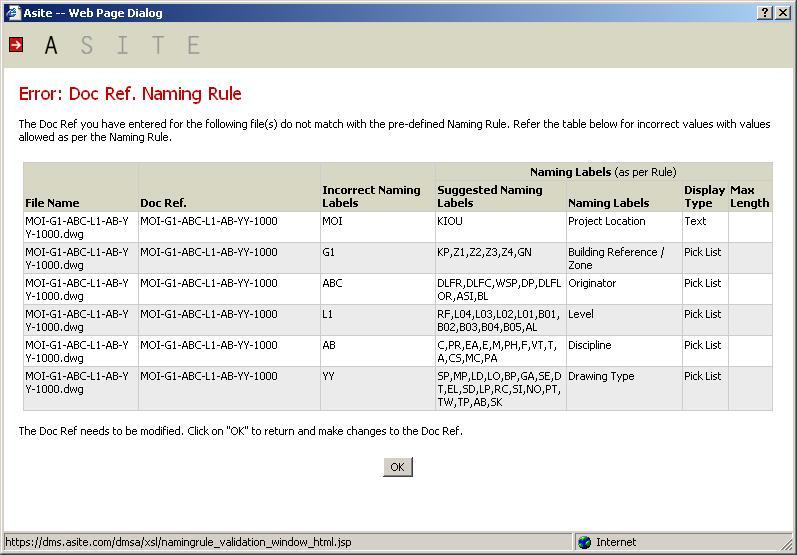Click the Originator naming label

click(x=592, y=283)
